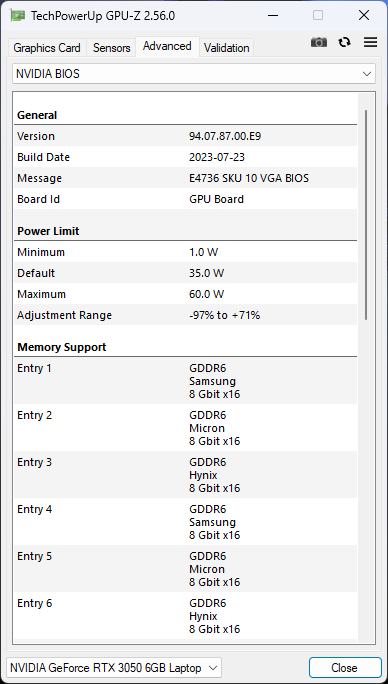Select Memory Support Entry 1 Samsung
388x684 pixels.
click(x=185, y=381)
